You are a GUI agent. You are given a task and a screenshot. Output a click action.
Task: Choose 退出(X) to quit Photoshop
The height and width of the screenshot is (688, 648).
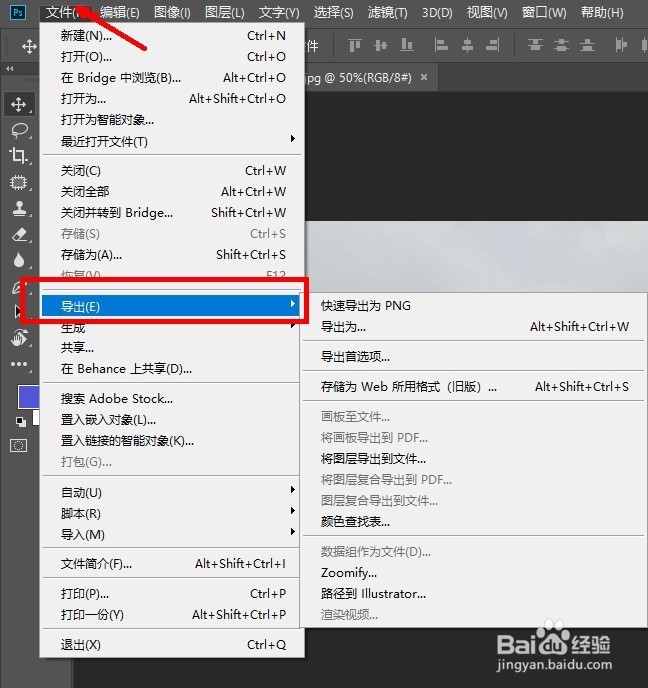(x=173, y=645)
